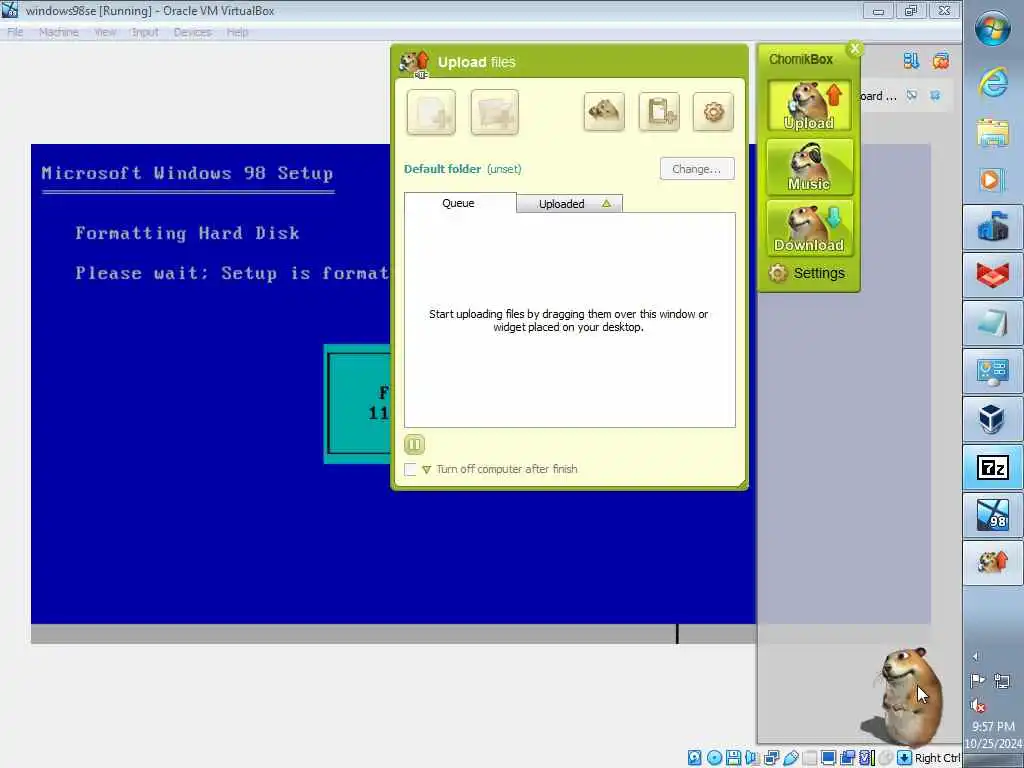
Task: Open the View menu in VirtualBox
Action: point(104,32)
